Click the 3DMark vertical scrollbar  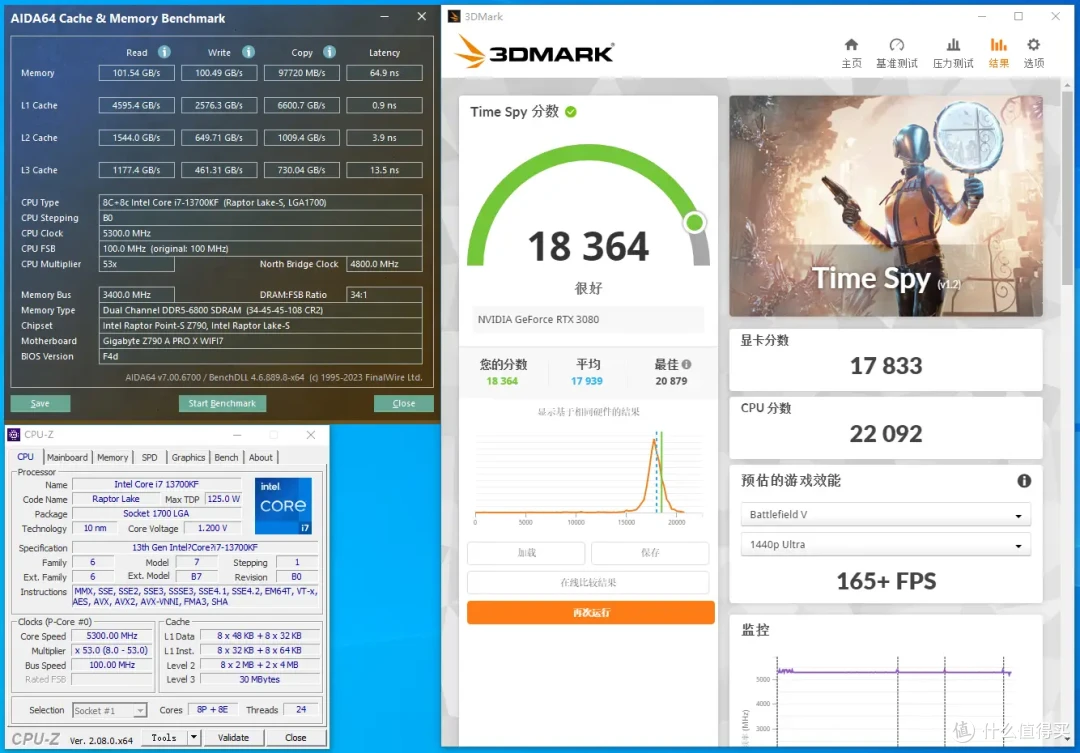1068,186
